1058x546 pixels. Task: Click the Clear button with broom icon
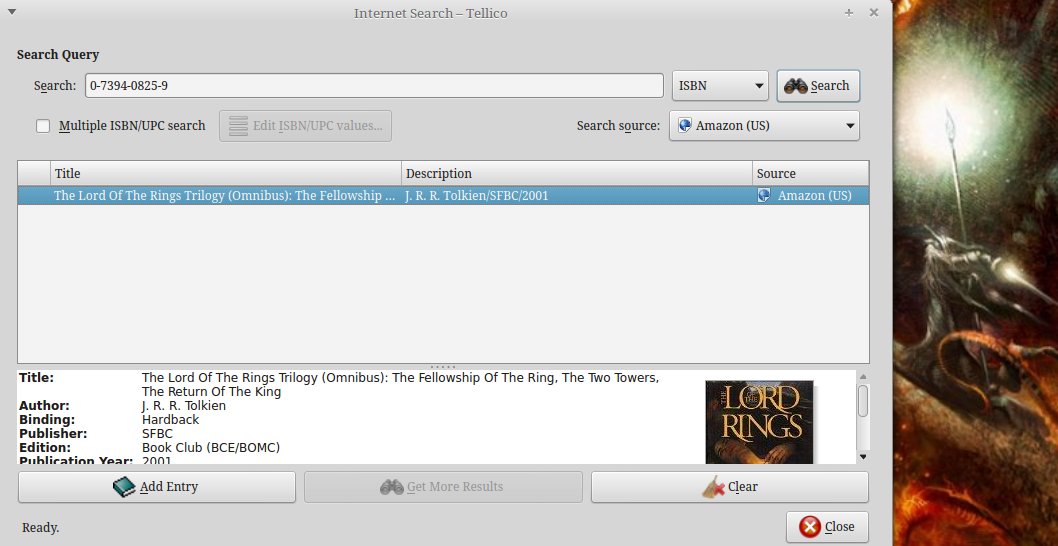[729, 487]
